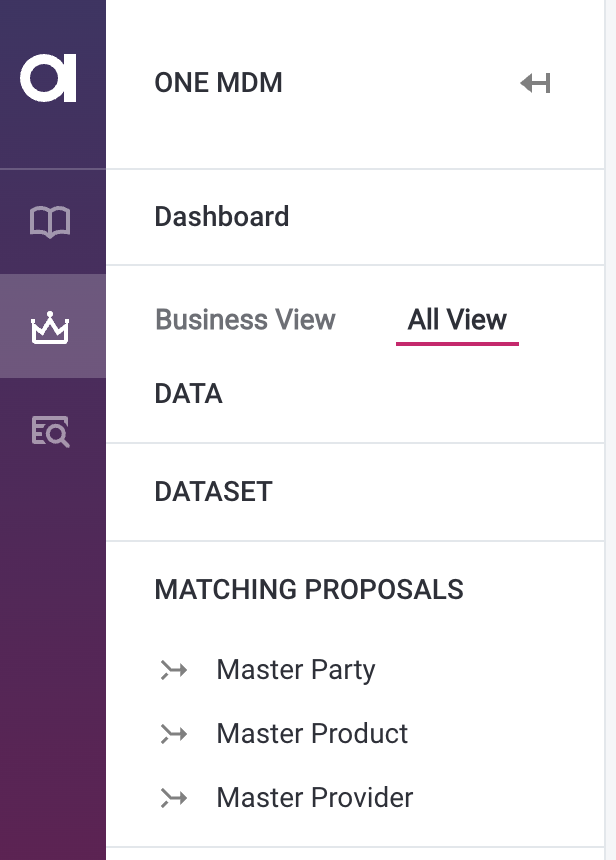The height and width of the screenshot is (860, 616).
Task: Switch to the Business View tab
Action: [x=245, y=319]
